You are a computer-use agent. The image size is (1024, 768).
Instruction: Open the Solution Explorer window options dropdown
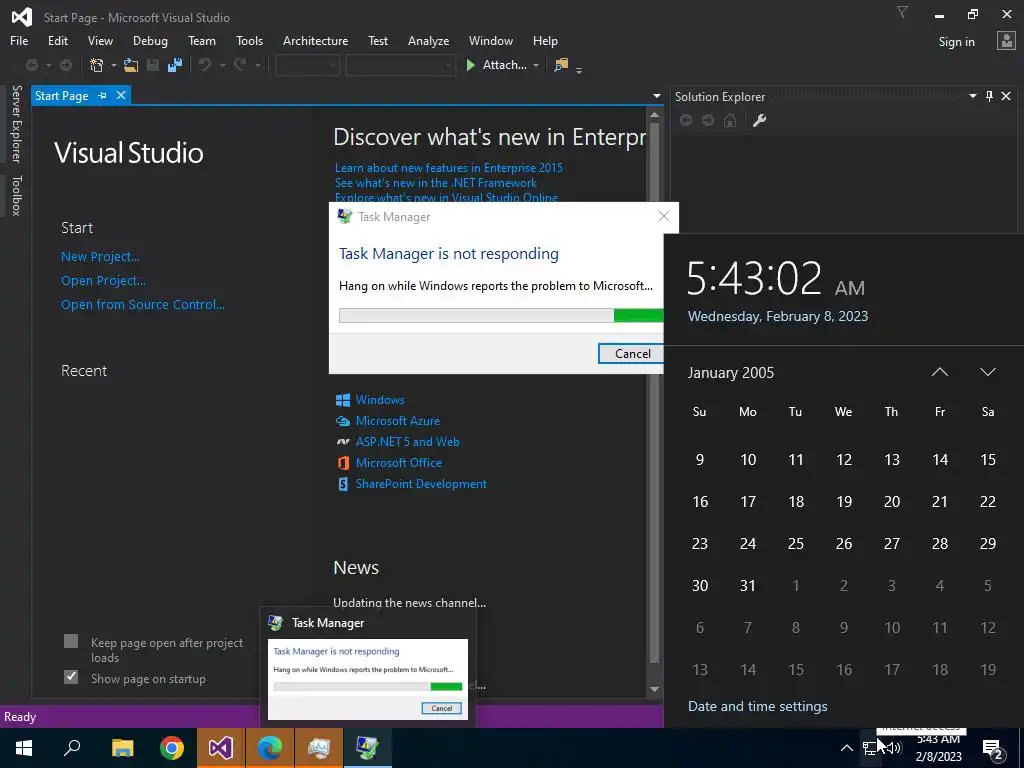pos(972,96)
